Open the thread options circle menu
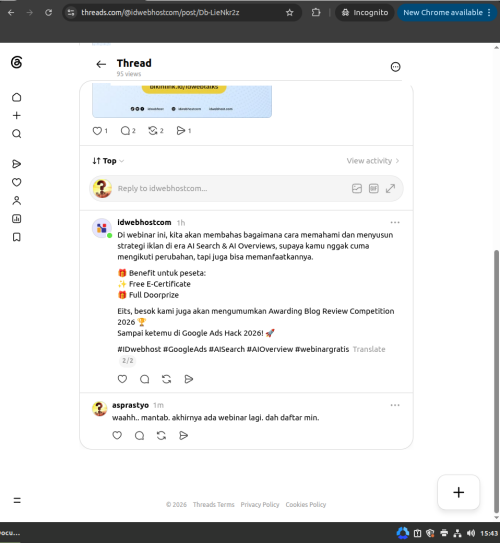The width and height of the screenshot is (500, 543). pos(395,67)
